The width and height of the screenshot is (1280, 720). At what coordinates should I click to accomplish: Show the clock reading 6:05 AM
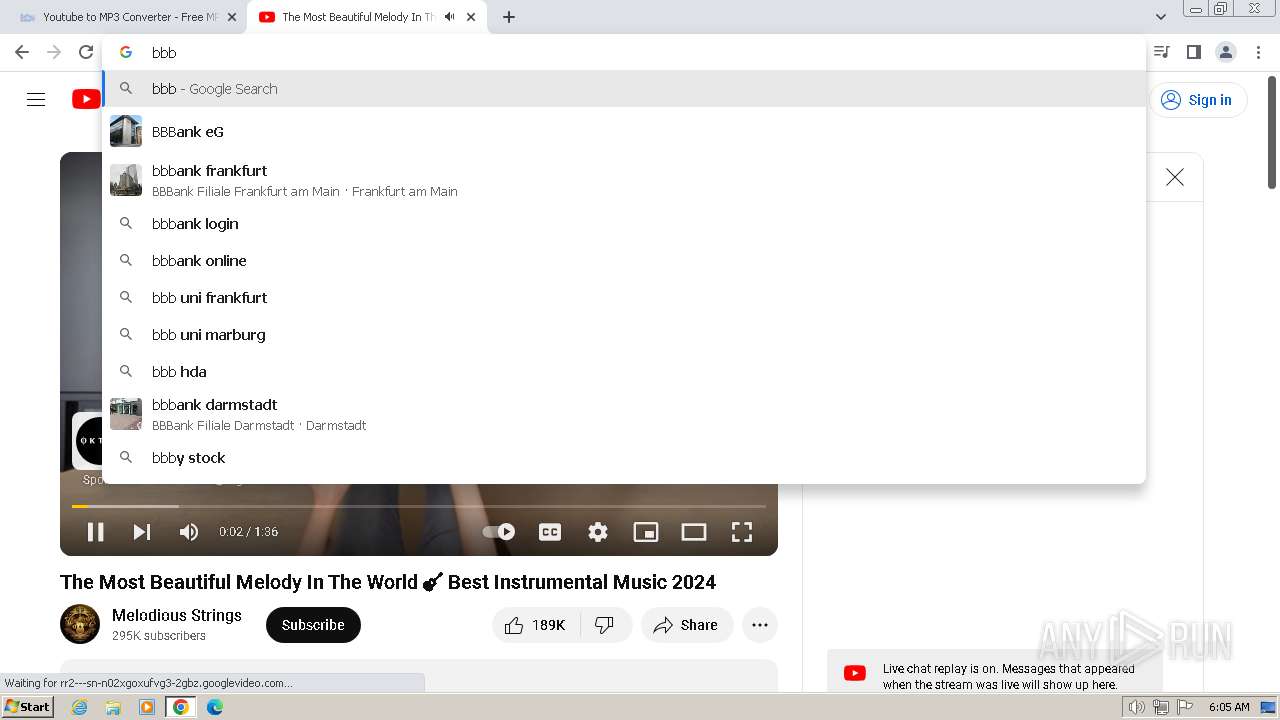(1229, 707)
